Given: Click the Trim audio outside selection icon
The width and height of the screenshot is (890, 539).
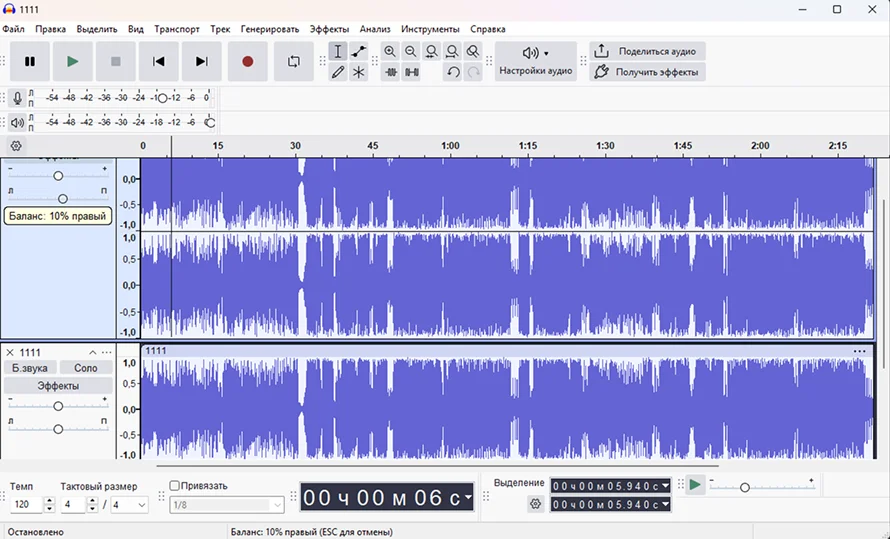Looking at the screenshot, I should tap(390, 72).
